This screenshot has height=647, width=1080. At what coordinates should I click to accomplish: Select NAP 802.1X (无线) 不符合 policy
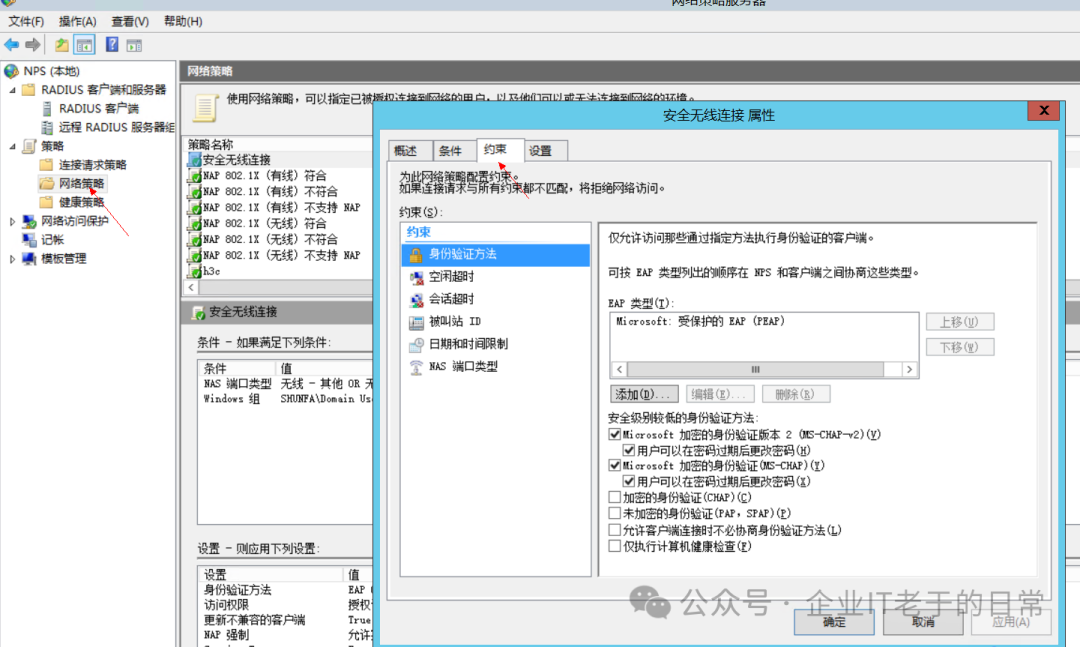[271, 240]
